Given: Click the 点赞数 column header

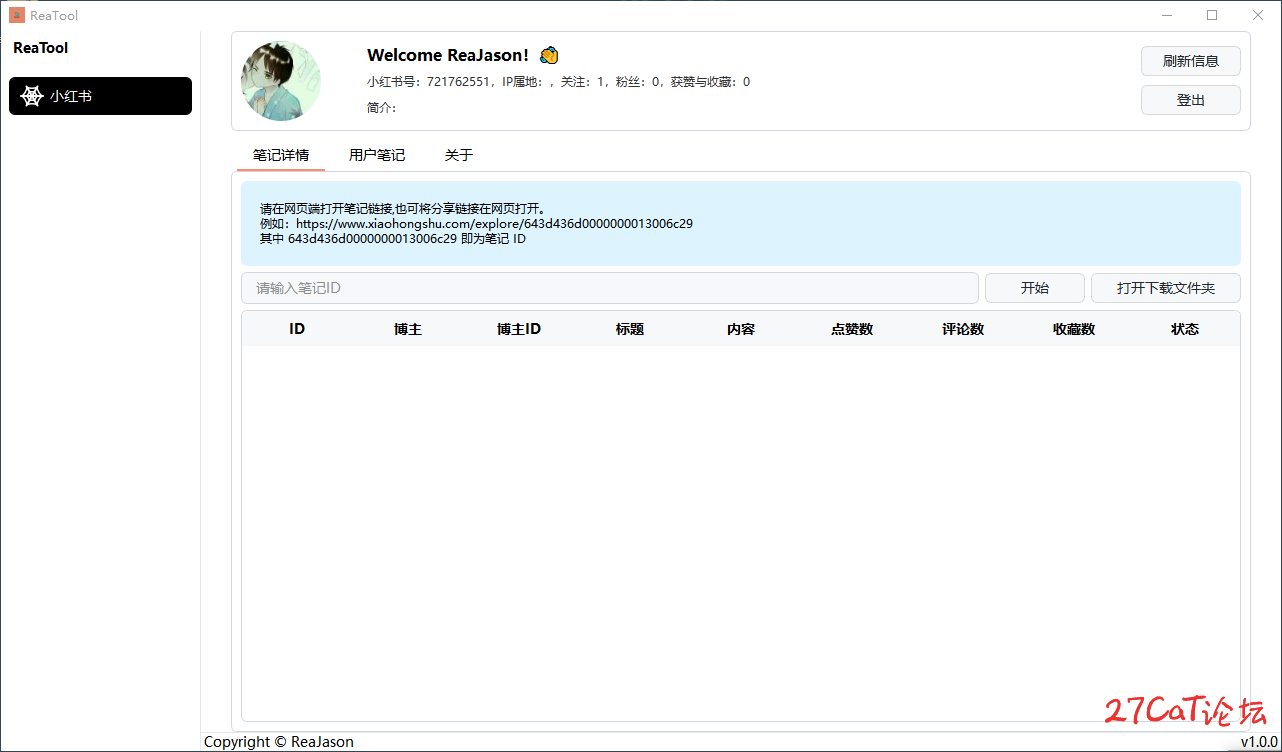Looking at the screenshot, I should (x=852, y=329).
